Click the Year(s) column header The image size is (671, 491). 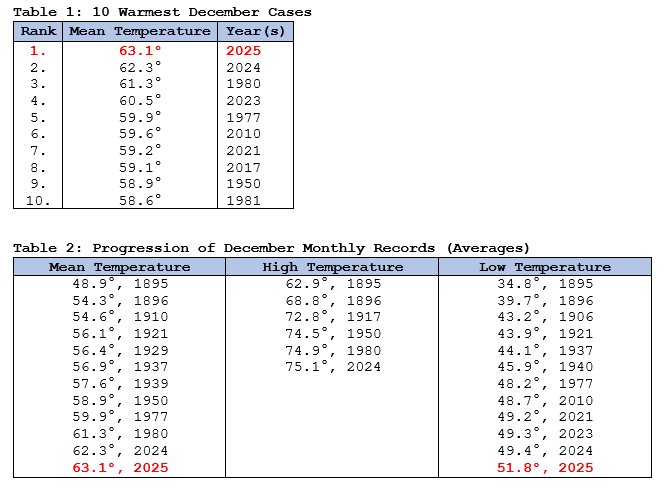point(255,31)
